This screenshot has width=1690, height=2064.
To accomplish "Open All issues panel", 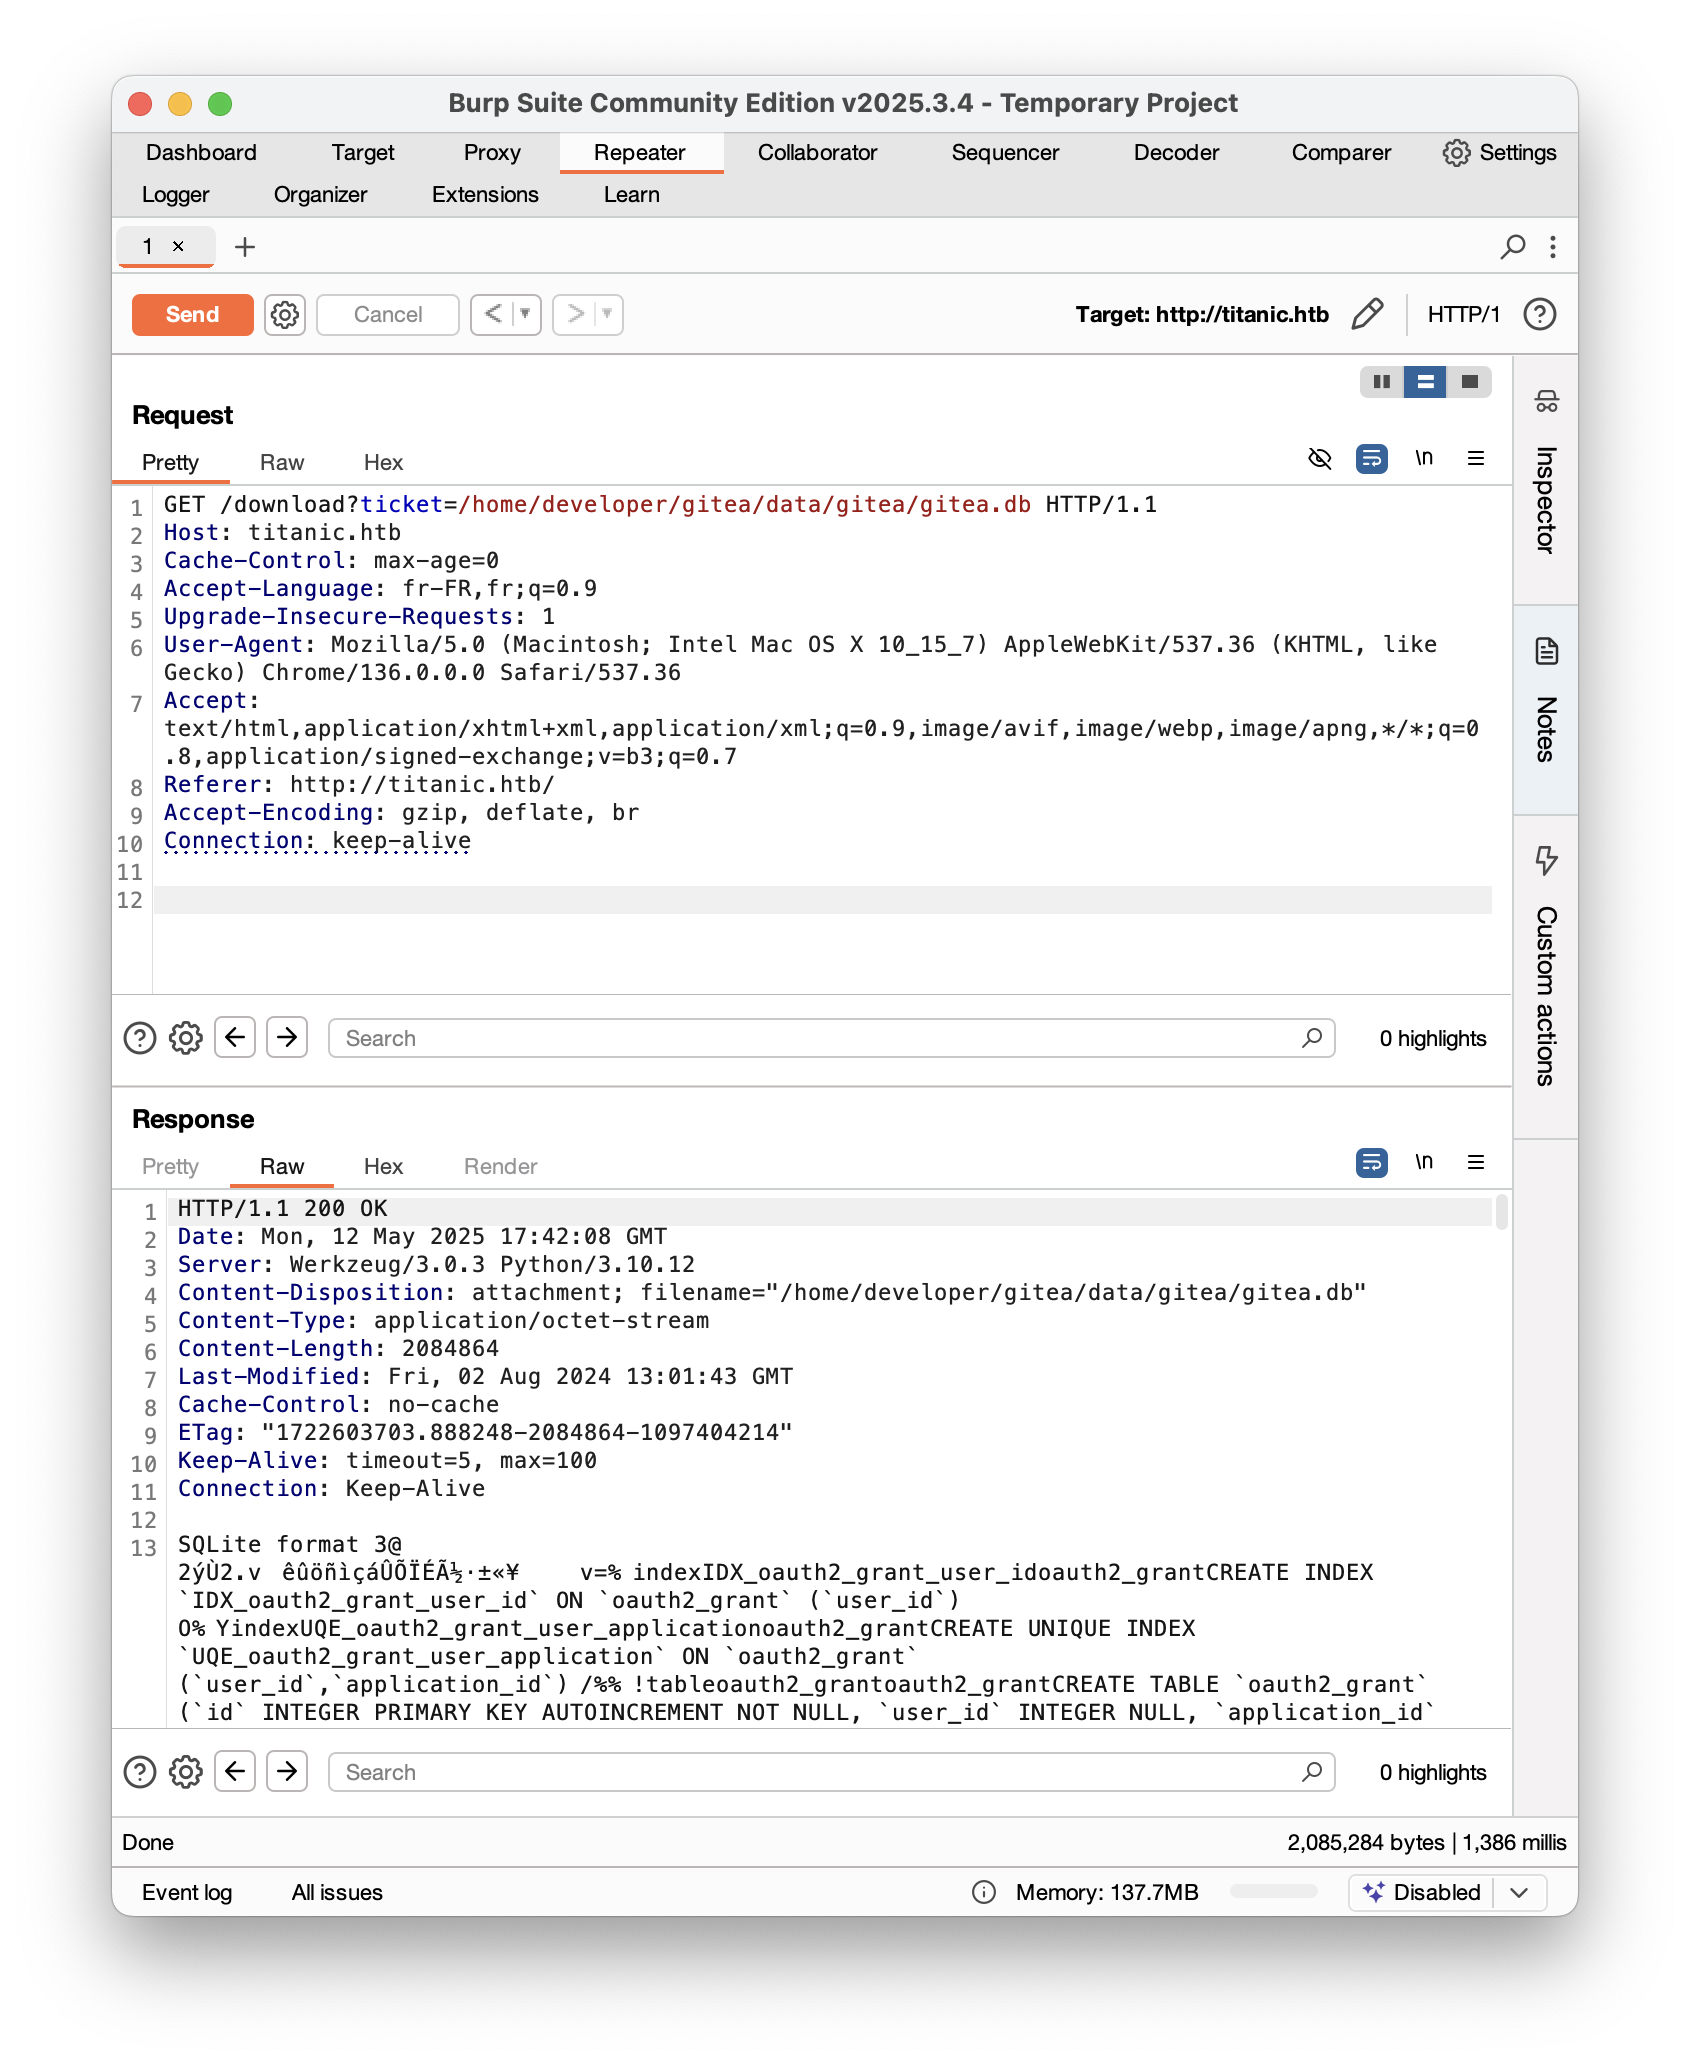I will pos(337,1893).
